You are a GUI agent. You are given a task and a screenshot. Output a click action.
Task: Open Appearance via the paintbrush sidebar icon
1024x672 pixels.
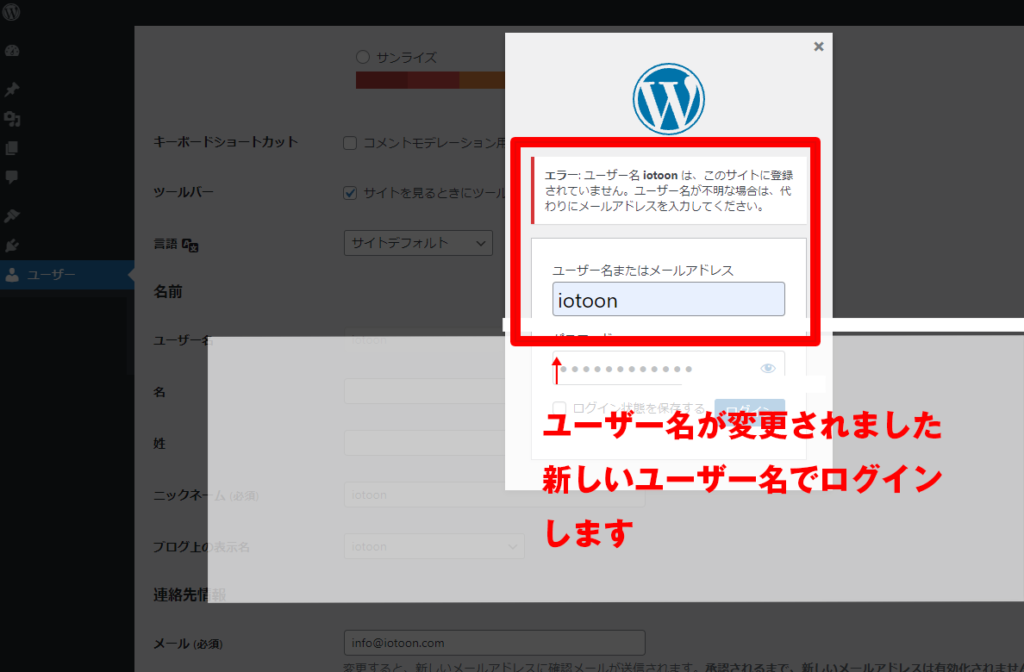click(12, 216)
